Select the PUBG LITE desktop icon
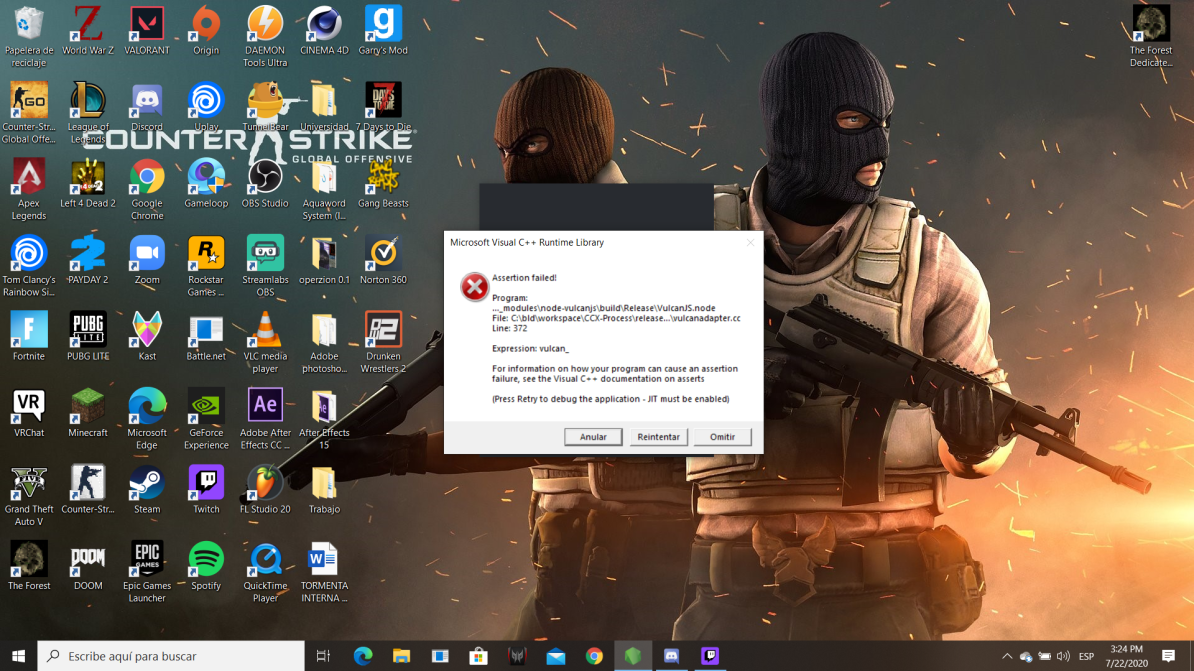This screenshot has height=671, width=1194. (x=88, y=337)
